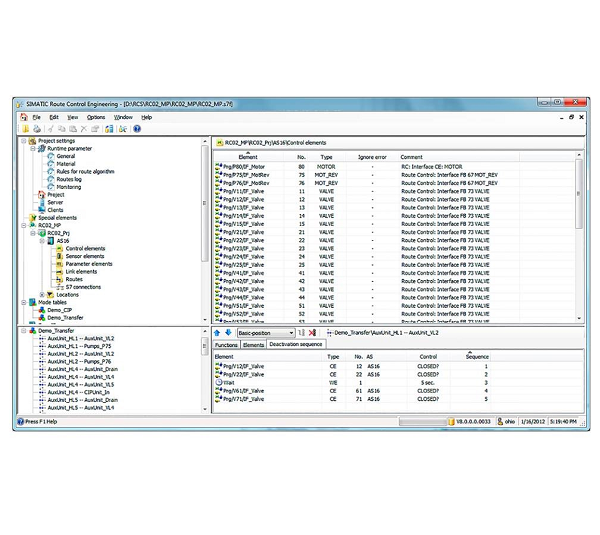
Task: Click the blue move up arrow
Action: tap(217, 333)
